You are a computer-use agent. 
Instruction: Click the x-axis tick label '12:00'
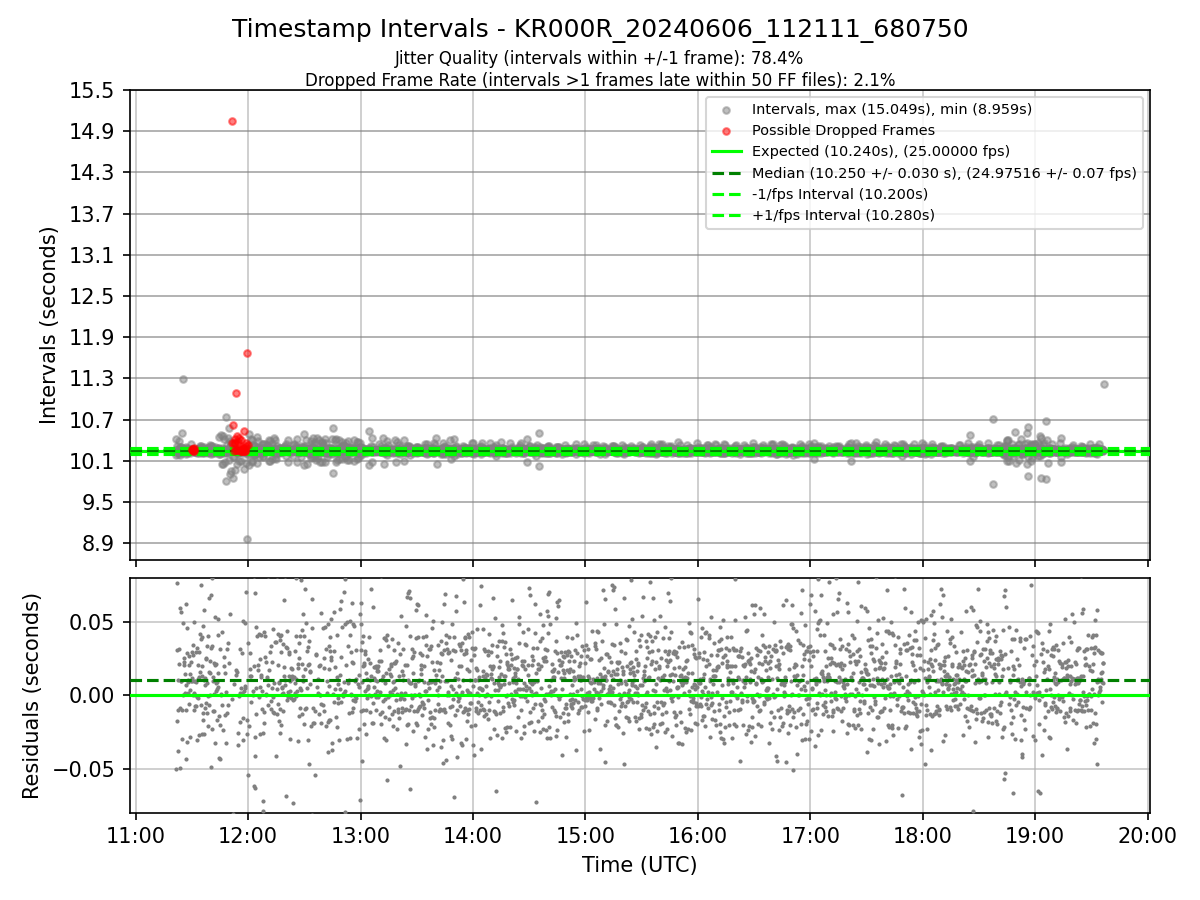[x=248, y=836]
